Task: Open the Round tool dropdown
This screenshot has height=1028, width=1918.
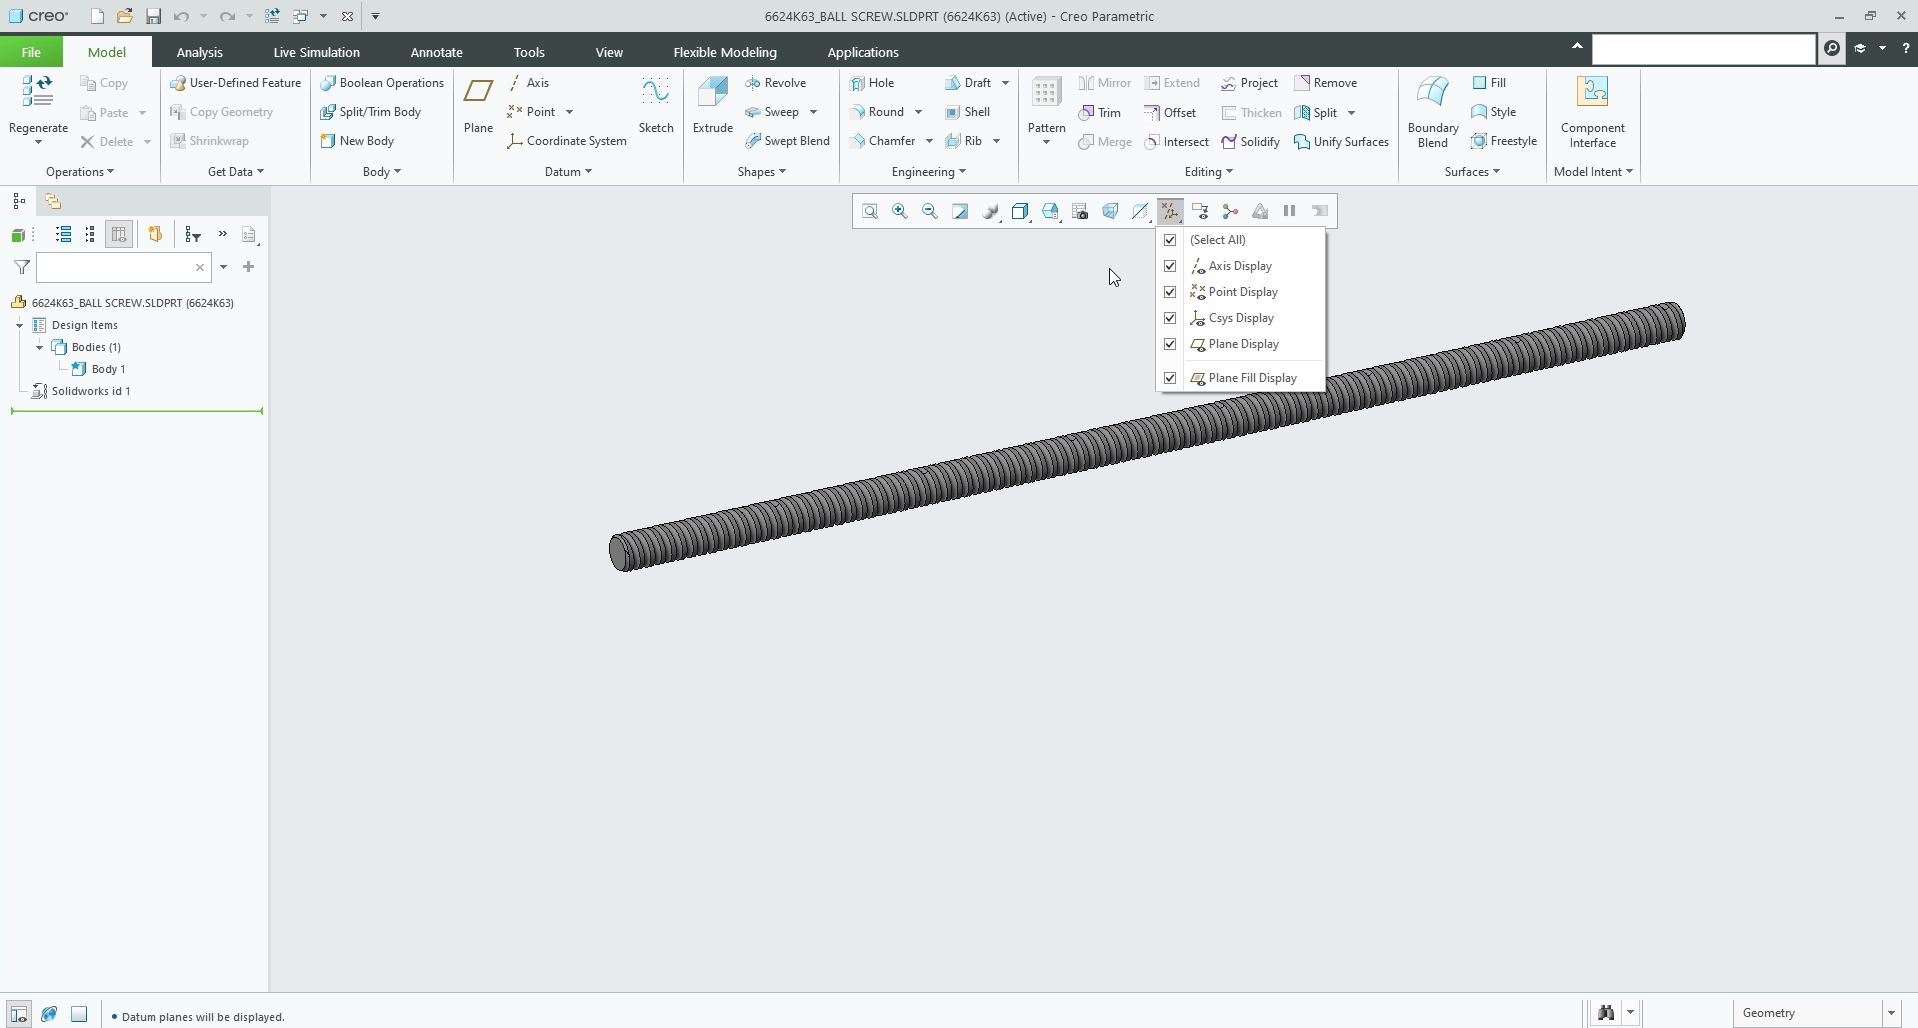Action: 918,112
